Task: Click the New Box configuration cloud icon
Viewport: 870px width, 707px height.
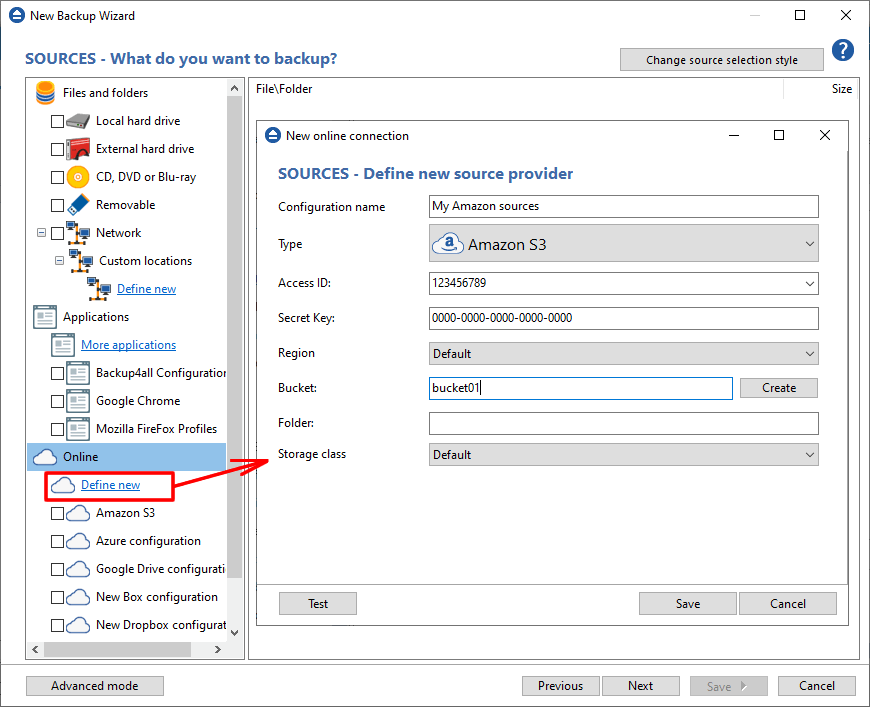Action: click(78, 597)
